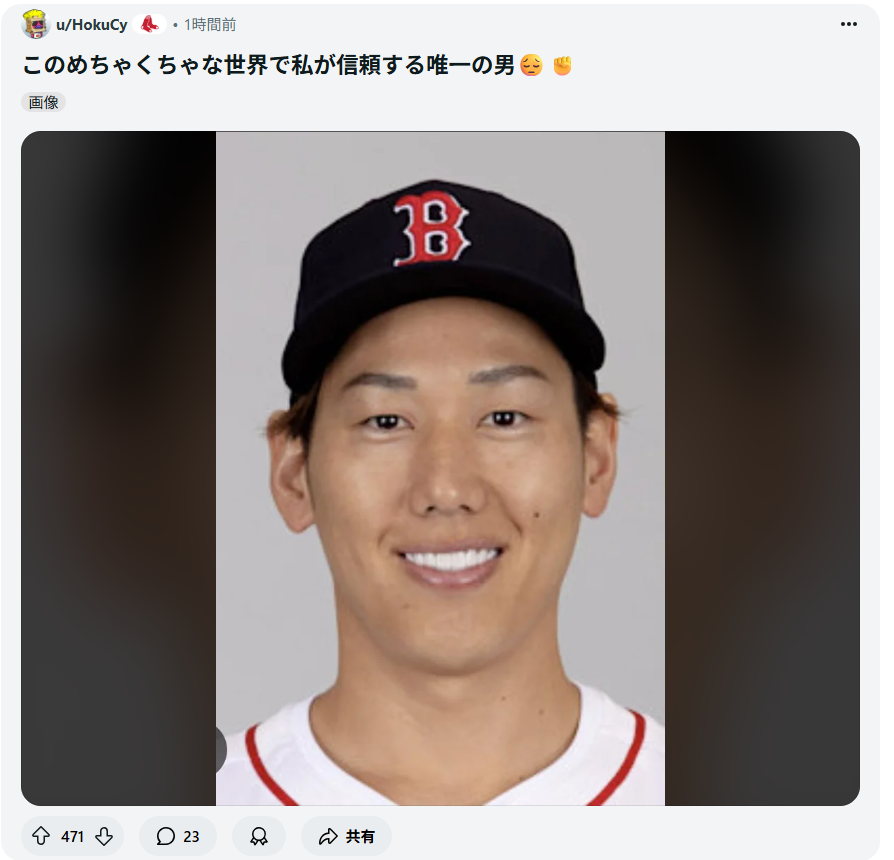Click the 1時間前 timestamp
Viewport: 894px width, 860px height.
pos(210,25)
